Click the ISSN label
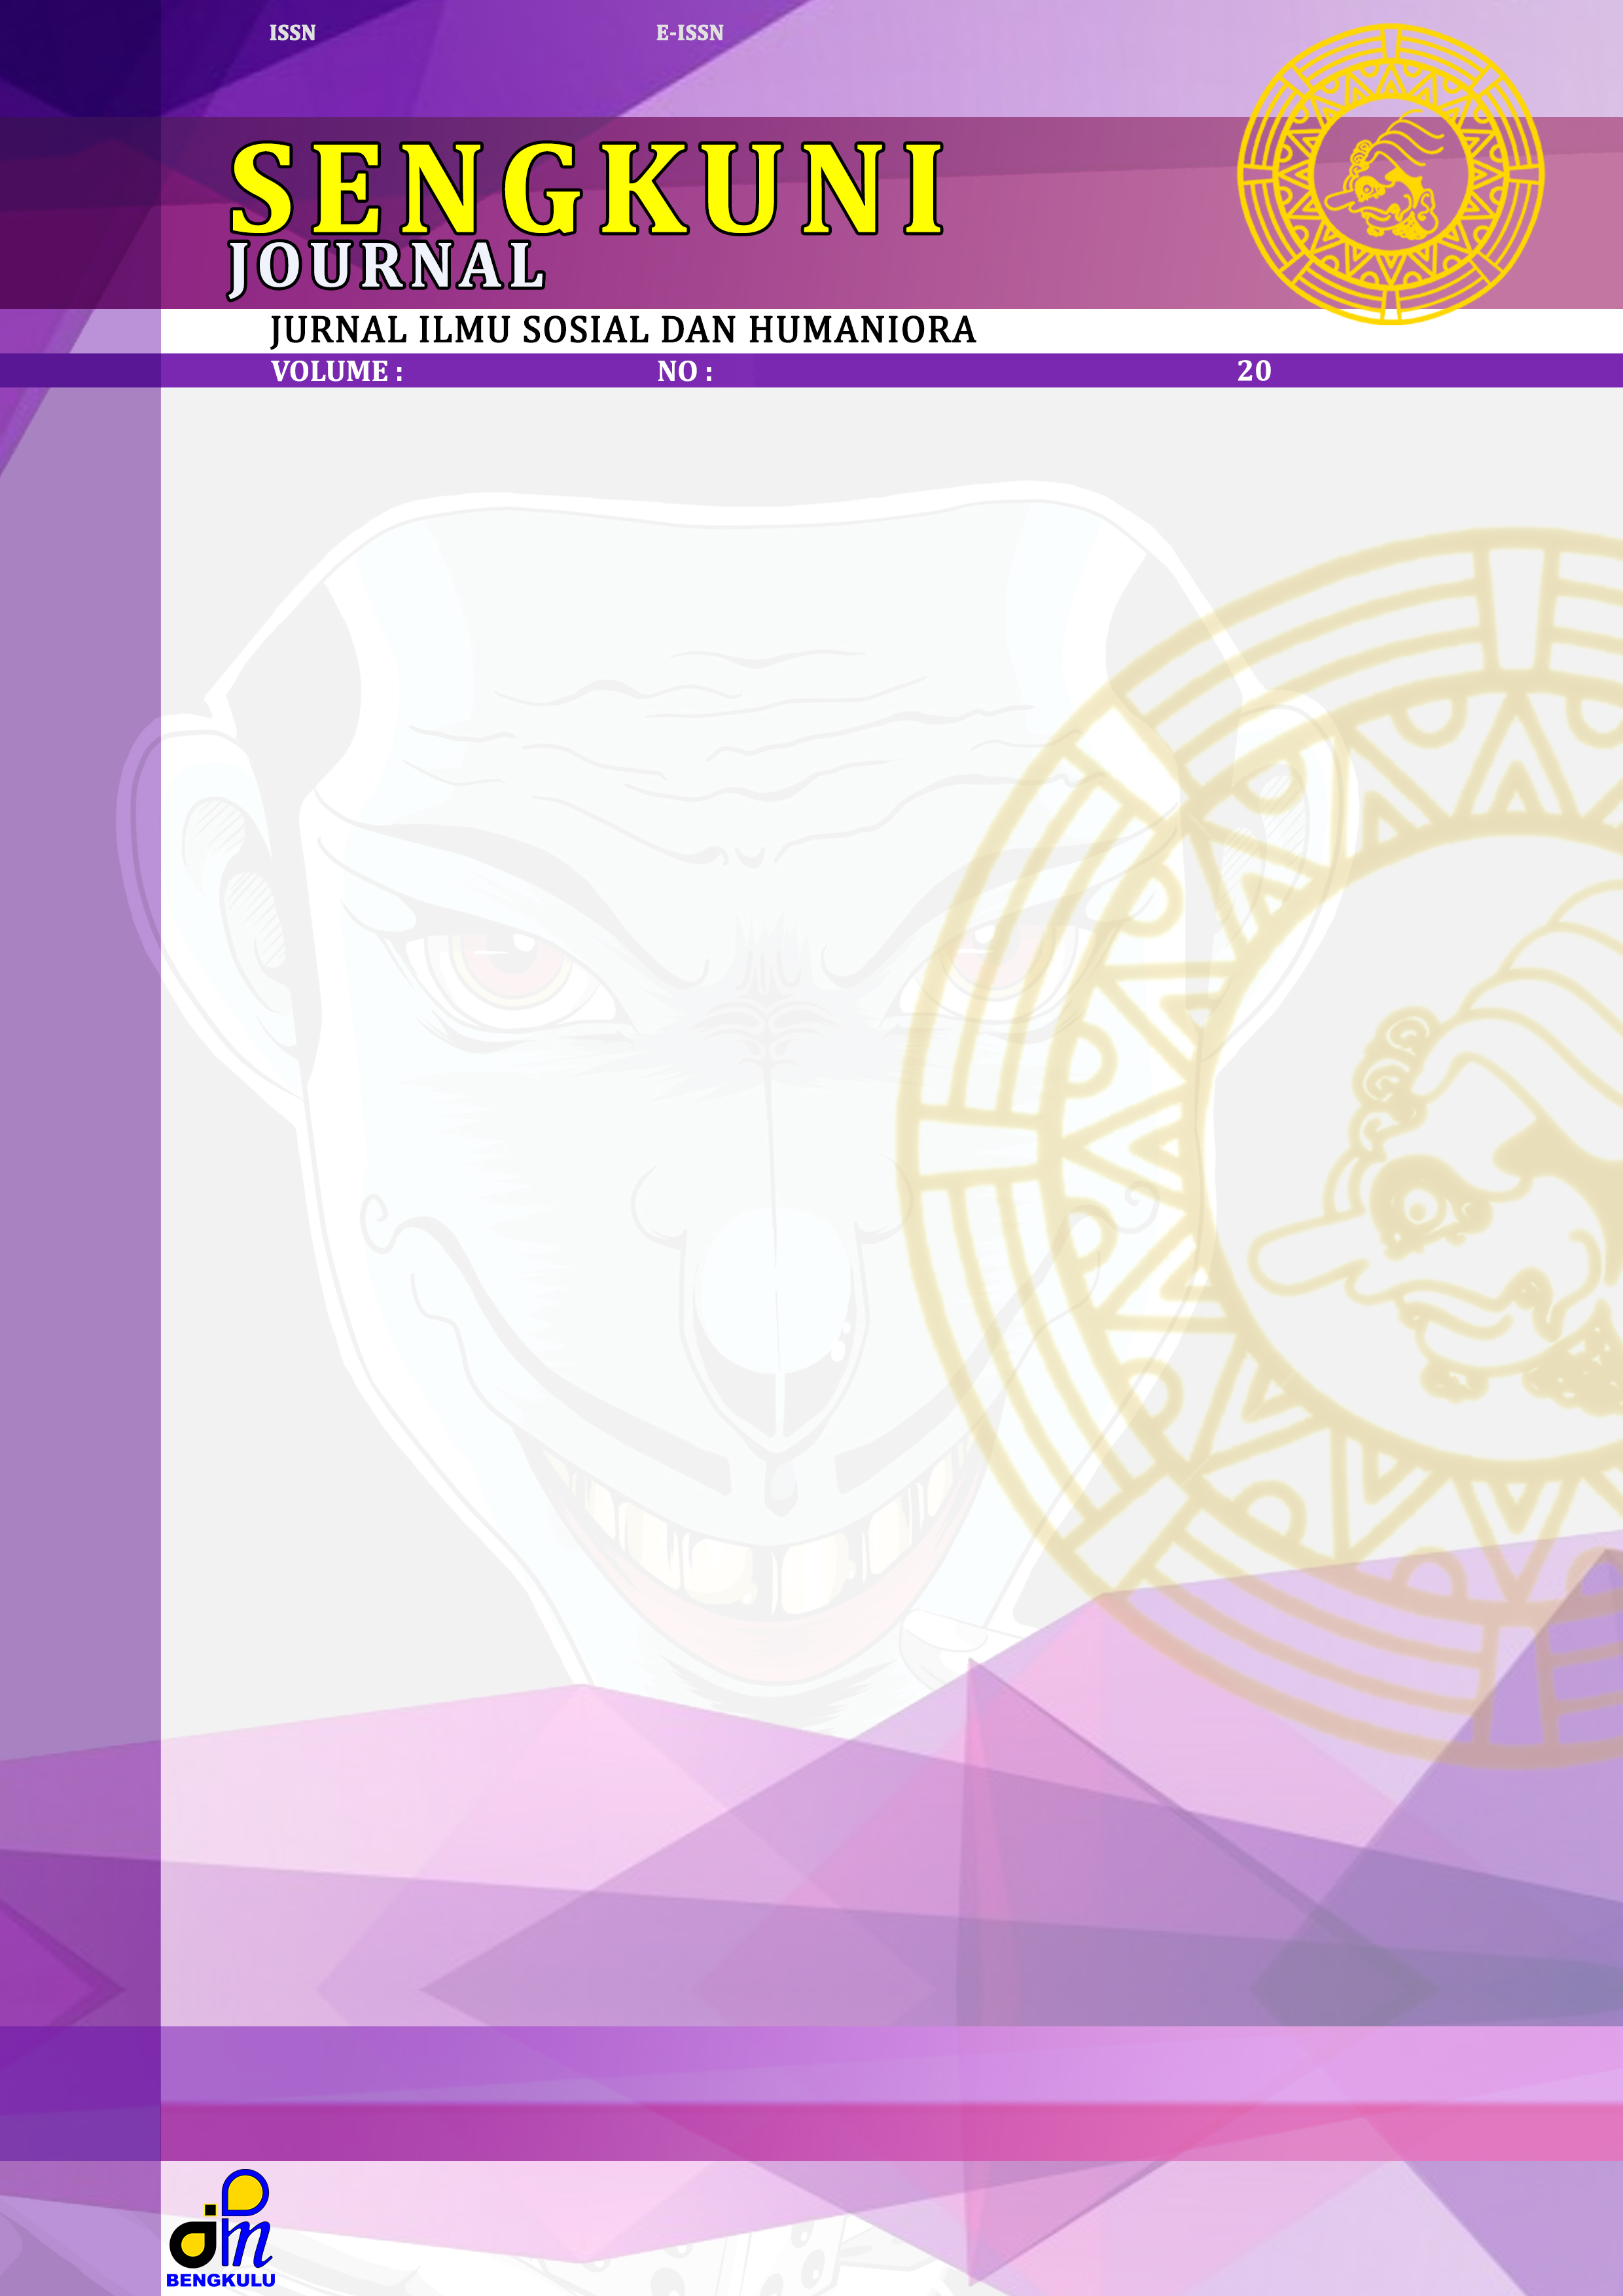The image size is (1623, 2296). click(x=292, y=33)
